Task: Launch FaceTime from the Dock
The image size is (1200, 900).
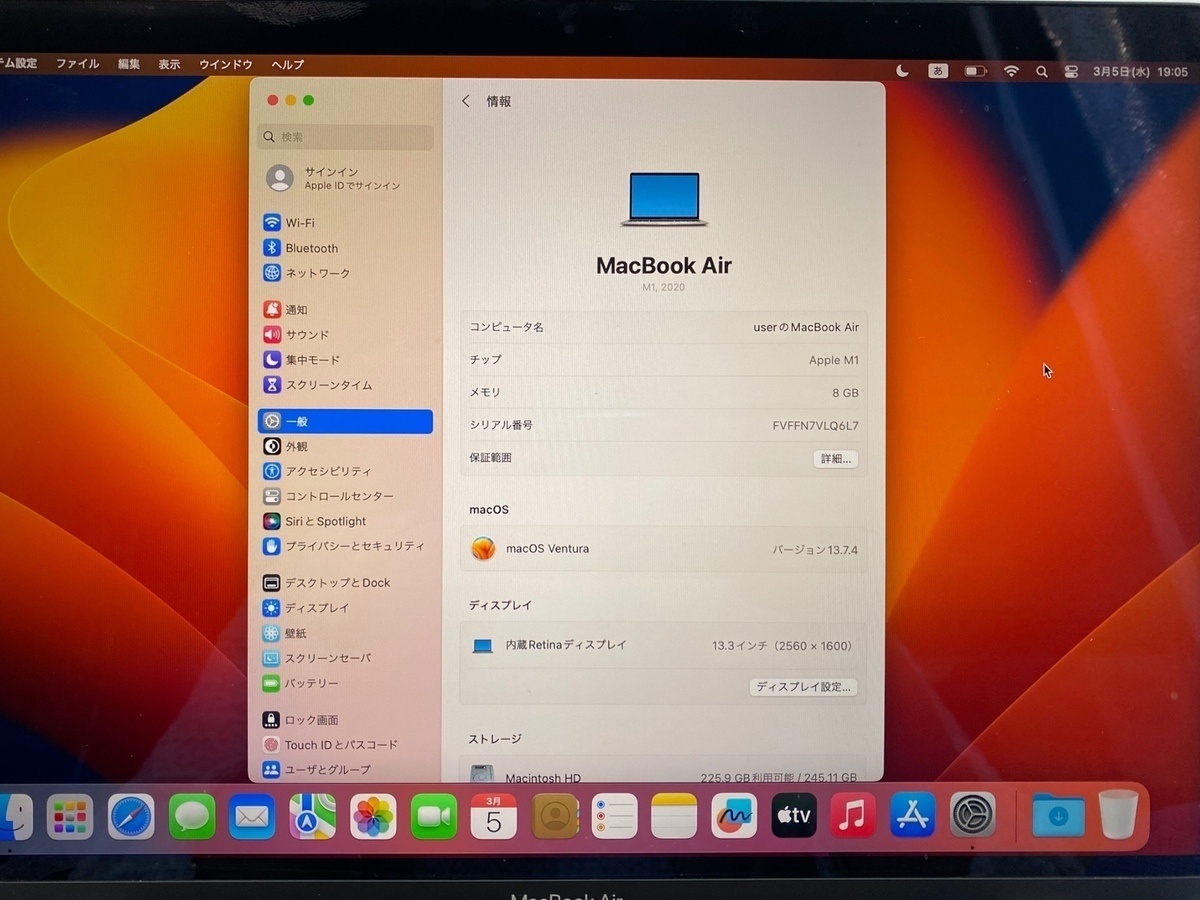Action: click(433, 817)
